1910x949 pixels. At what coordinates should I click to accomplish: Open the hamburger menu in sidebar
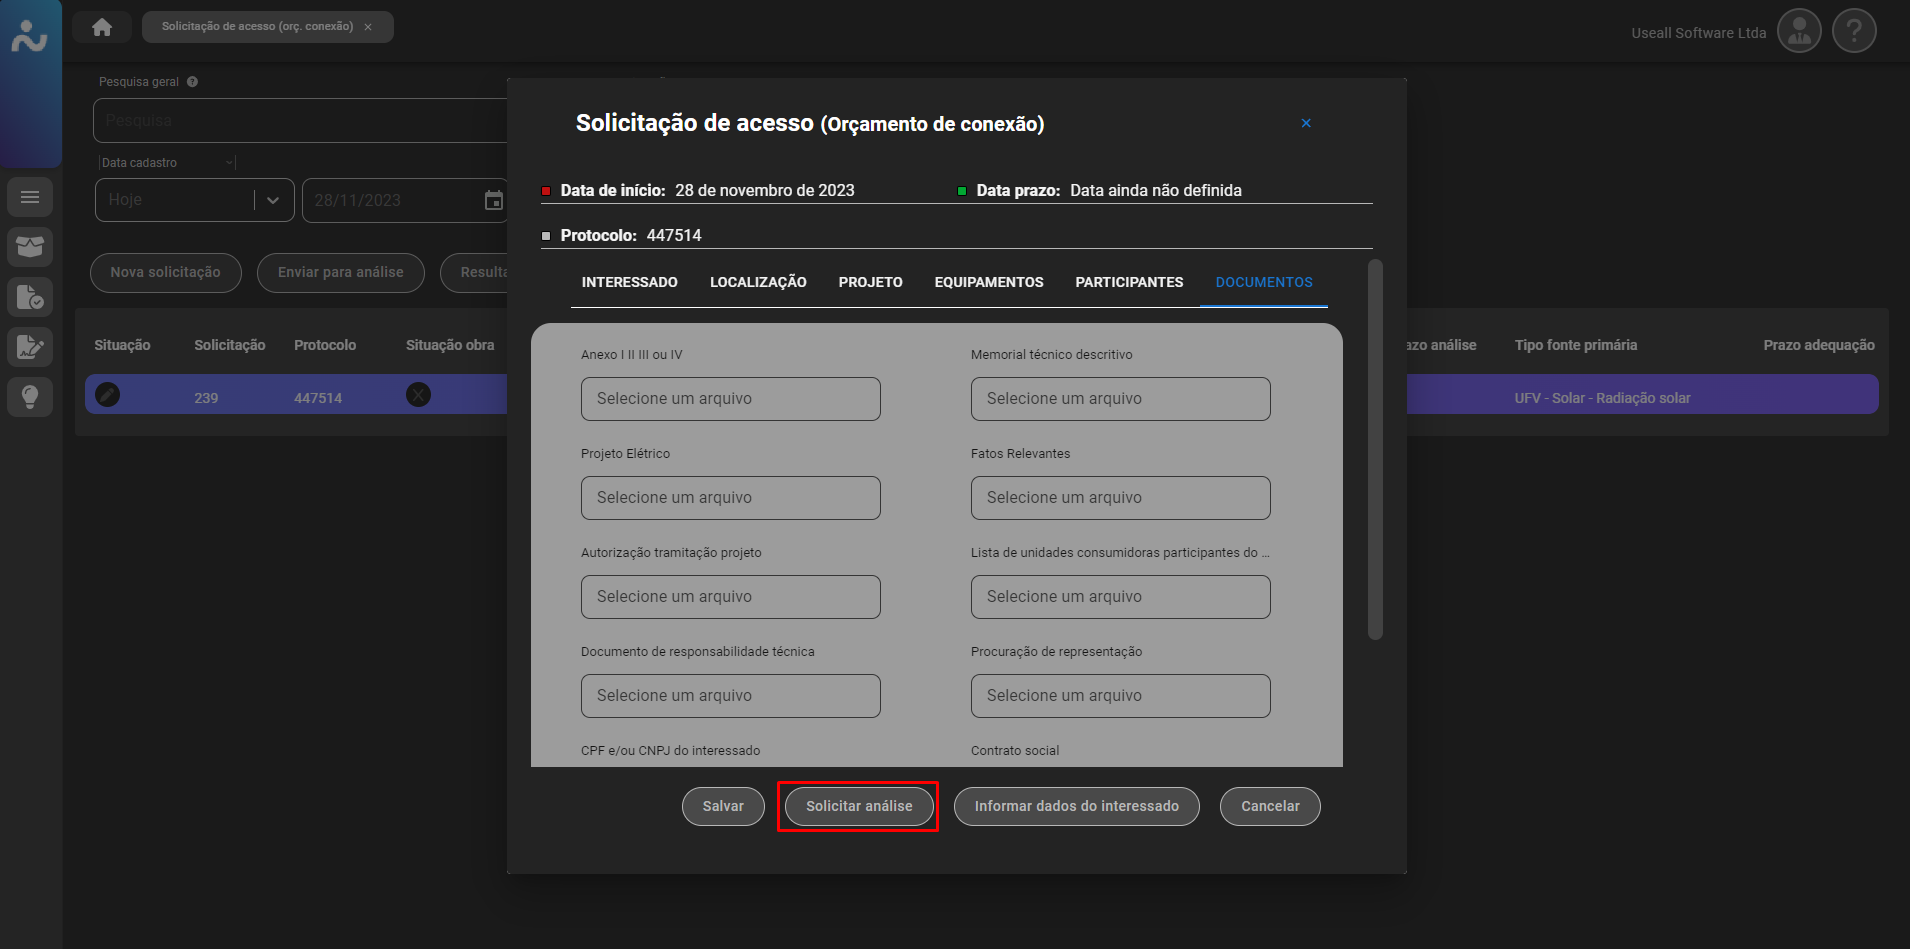(x=30, y=197)
